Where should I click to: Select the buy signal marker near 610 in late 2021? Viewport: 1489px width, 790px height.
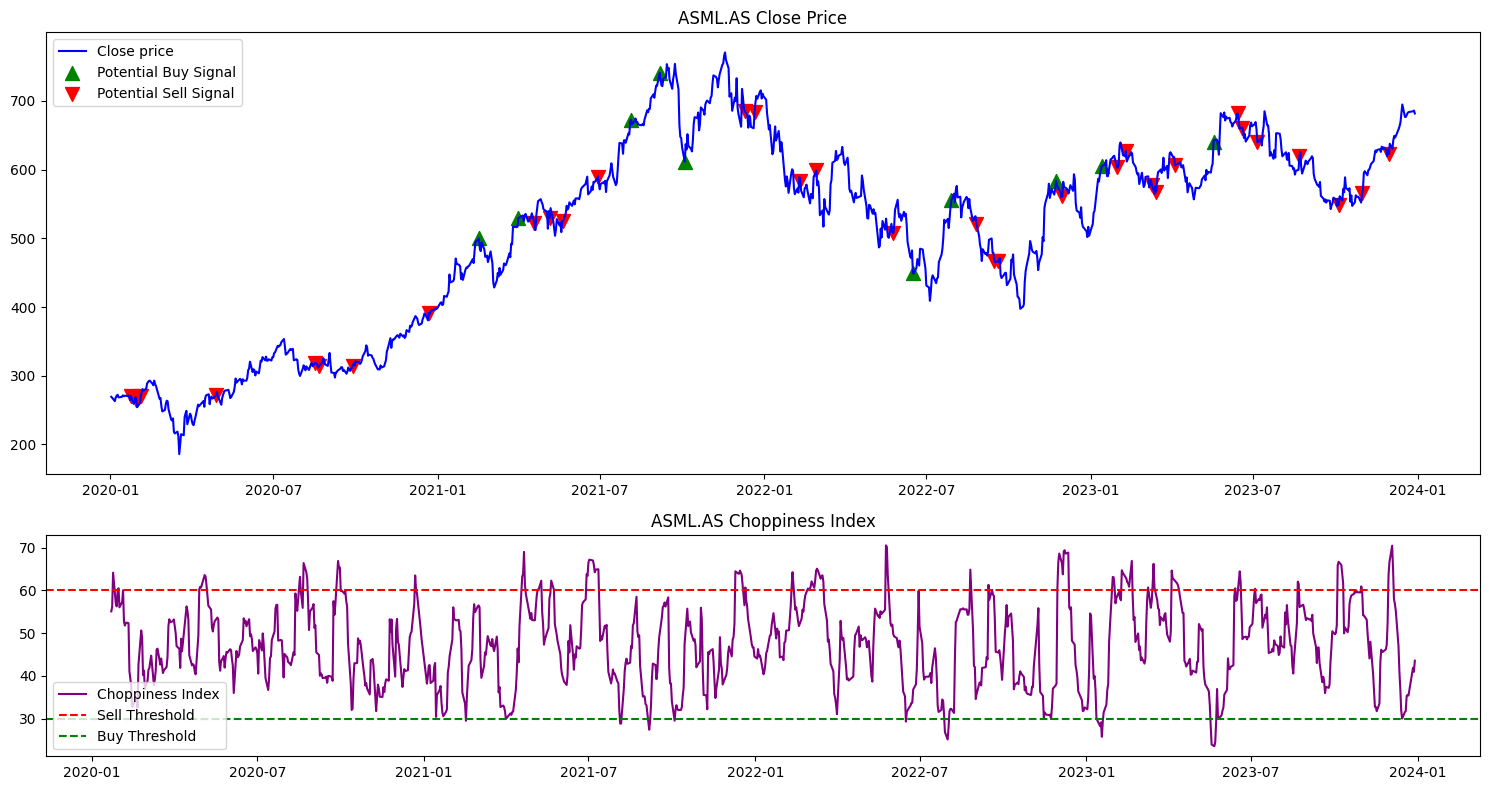tap(685, 162)
